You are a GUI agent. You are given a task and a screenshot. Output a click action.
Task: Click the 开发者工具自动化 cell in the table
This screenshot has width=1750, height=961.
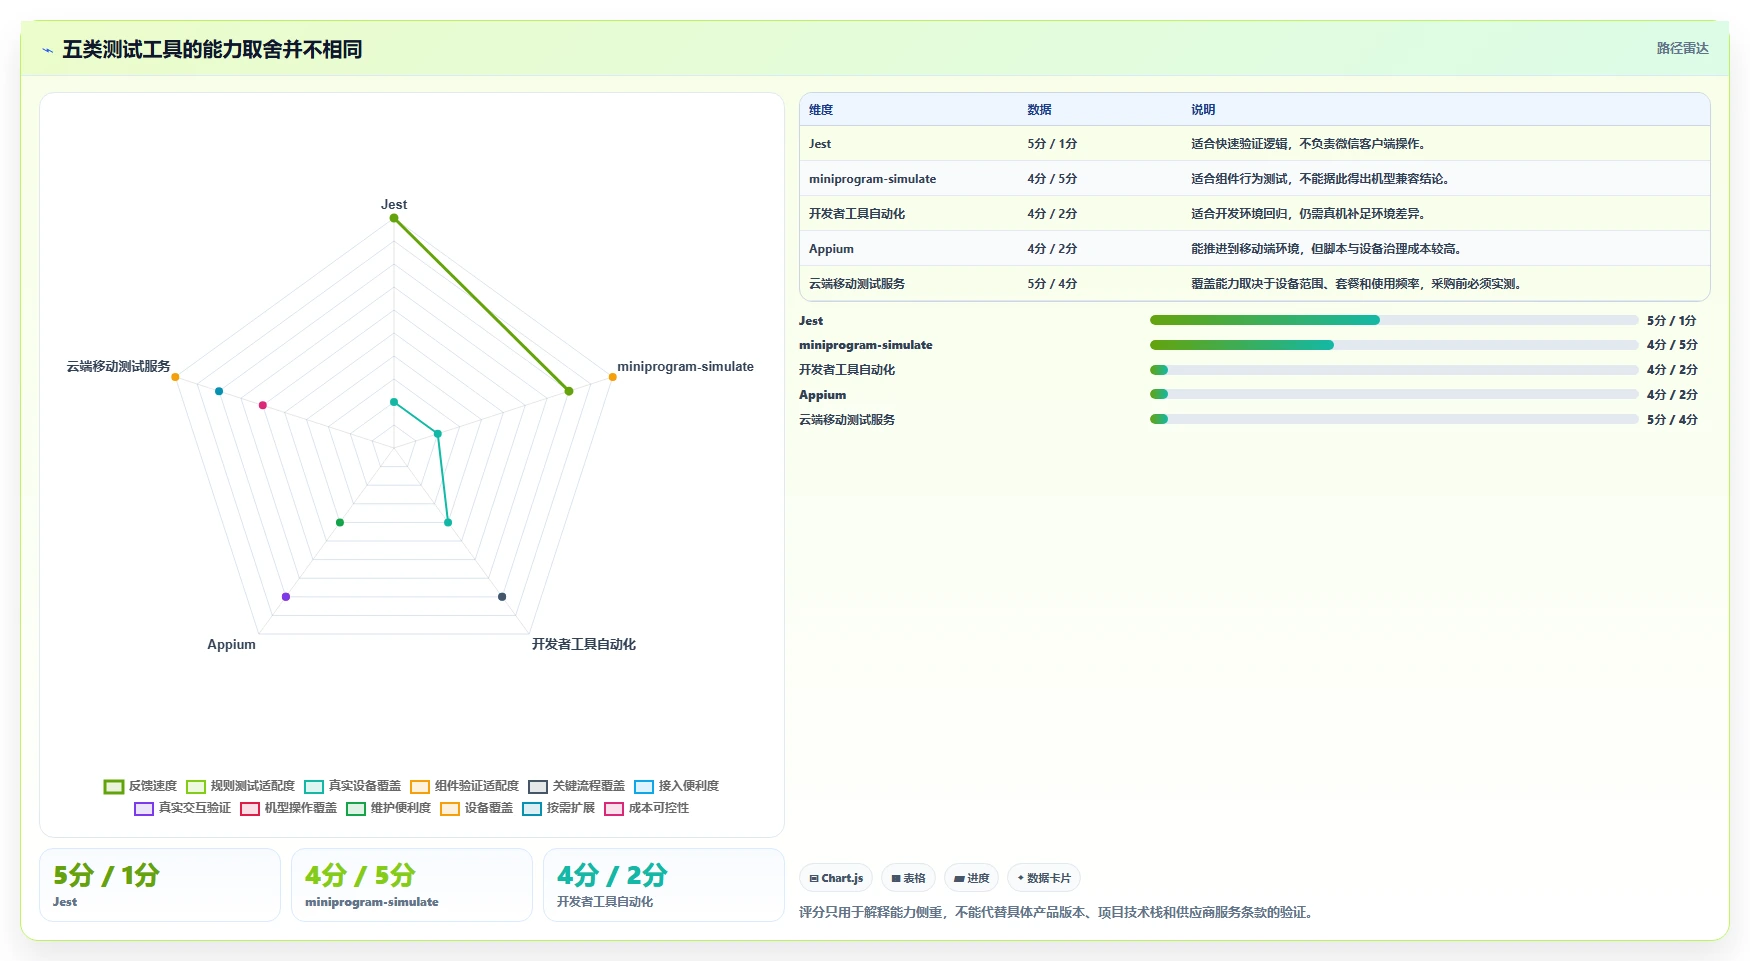857,214
